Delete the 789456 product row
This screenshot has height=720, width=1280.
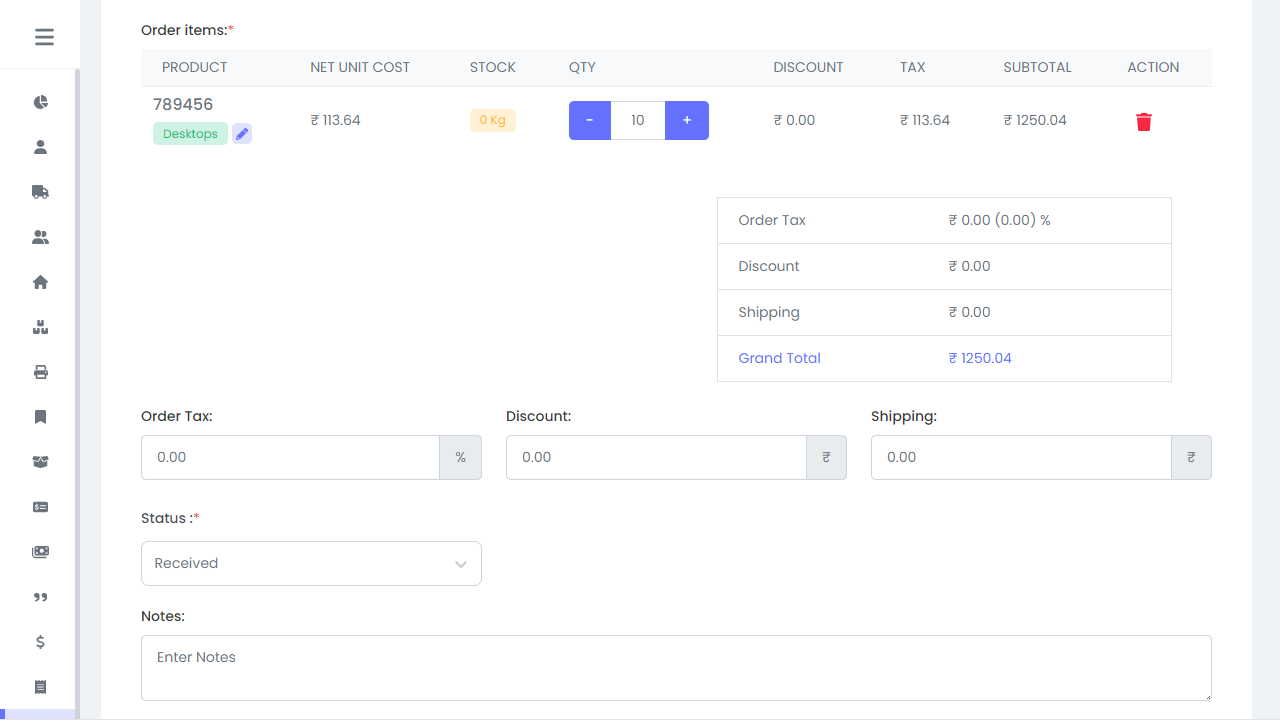click(x=1143, y=120)
